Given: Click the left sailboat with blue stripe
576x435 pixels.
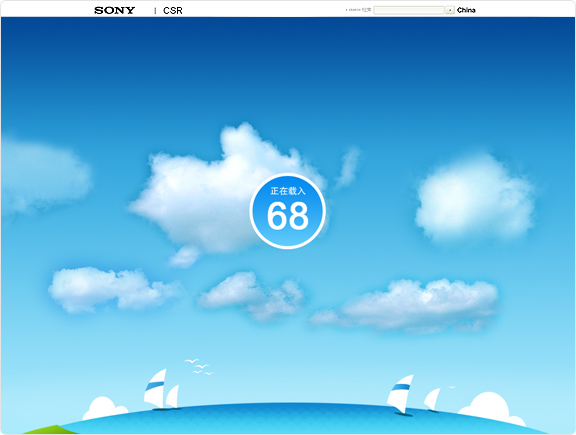Looking at the screenshot, I should (x=156, y=389).
